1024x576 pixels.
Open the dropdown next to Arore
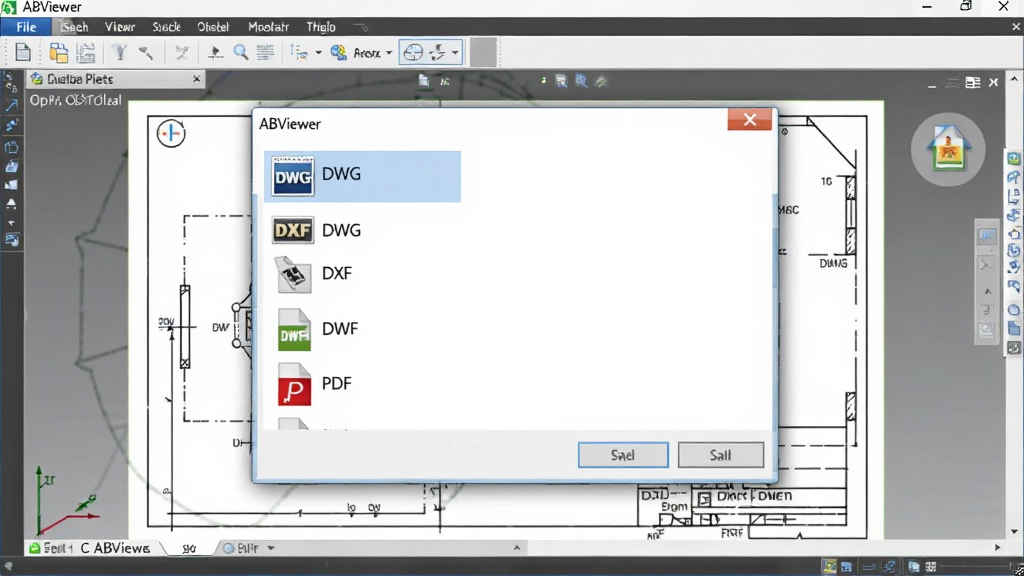(x=389, y=53)
